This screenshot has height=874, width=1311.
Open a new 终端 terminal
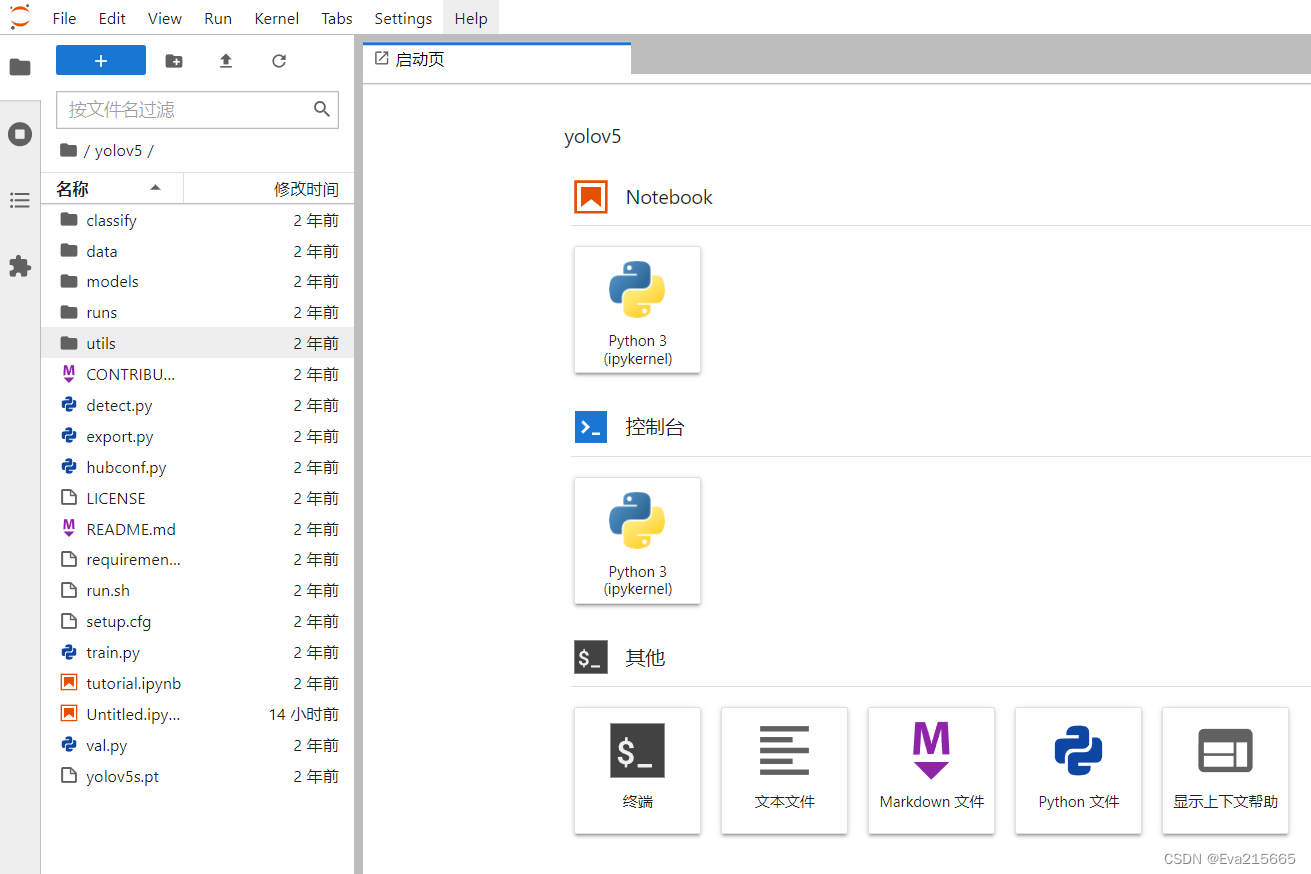(x=637, y=771)
